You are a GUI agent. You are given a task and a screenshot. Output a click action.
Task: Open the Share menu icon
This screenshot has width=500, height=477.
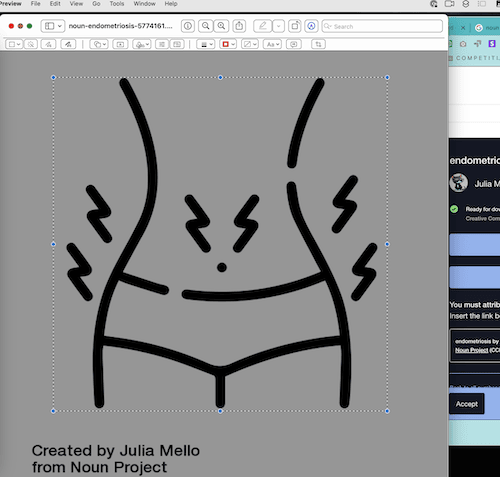[x=239, y=26]
